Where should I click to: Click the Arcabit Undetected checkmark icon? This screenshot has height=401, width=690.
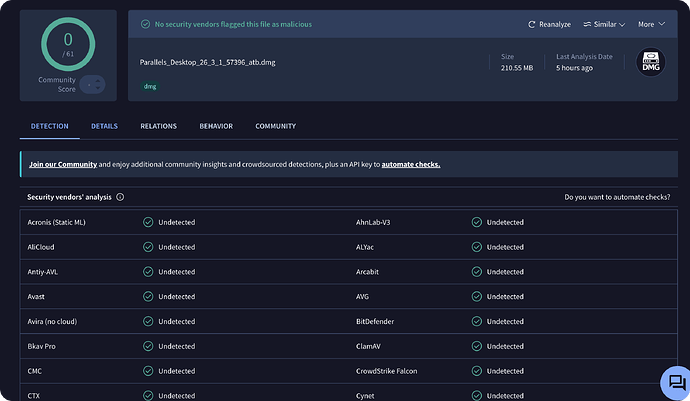pos(477,272)
